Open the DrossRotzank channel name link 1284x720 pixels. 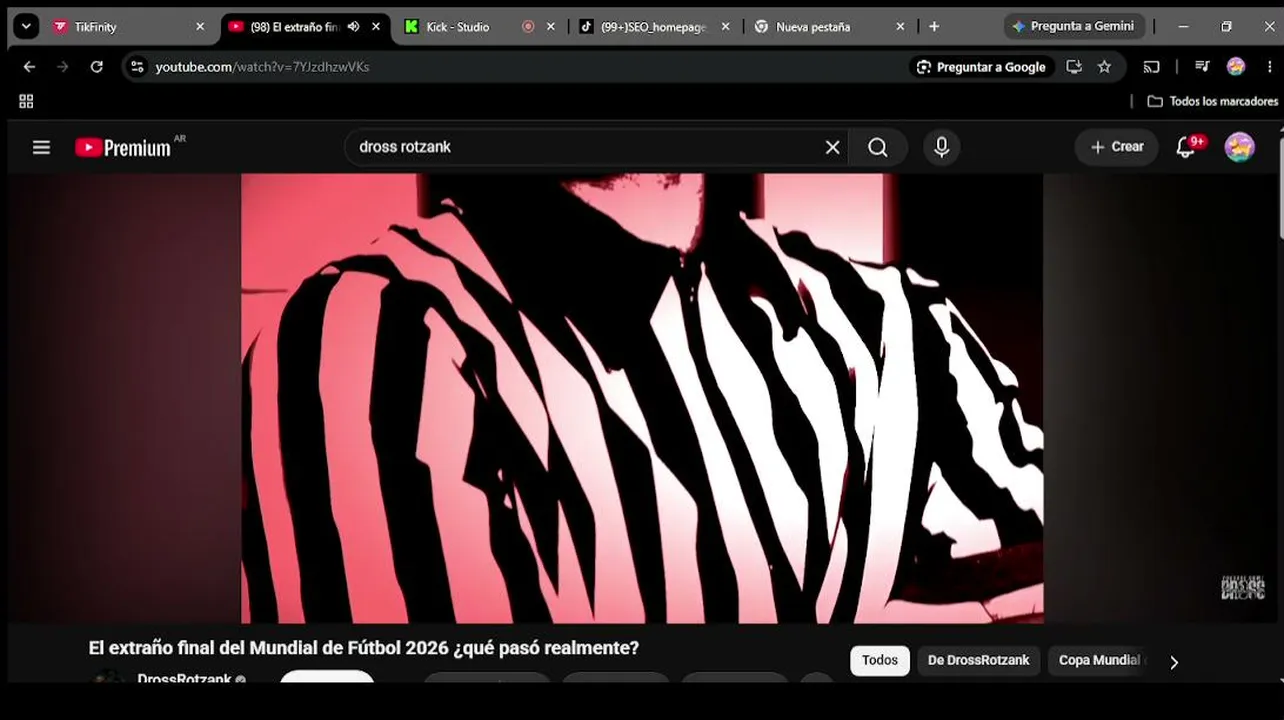[184, 679]
